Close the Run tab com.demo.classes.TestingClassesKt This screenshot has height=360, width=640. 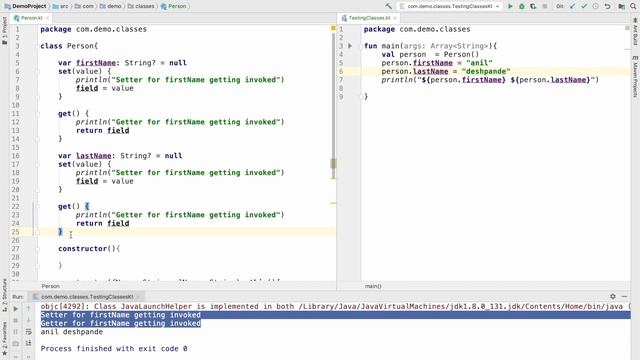point(138,297)
